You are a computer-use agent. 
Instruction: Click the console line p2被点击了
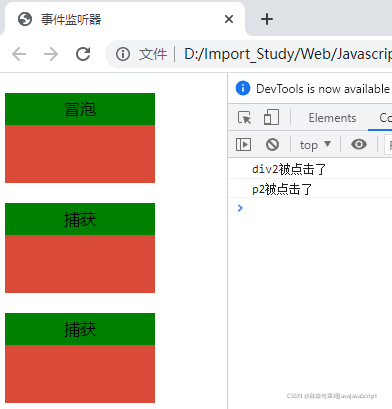tap(310, 189)
